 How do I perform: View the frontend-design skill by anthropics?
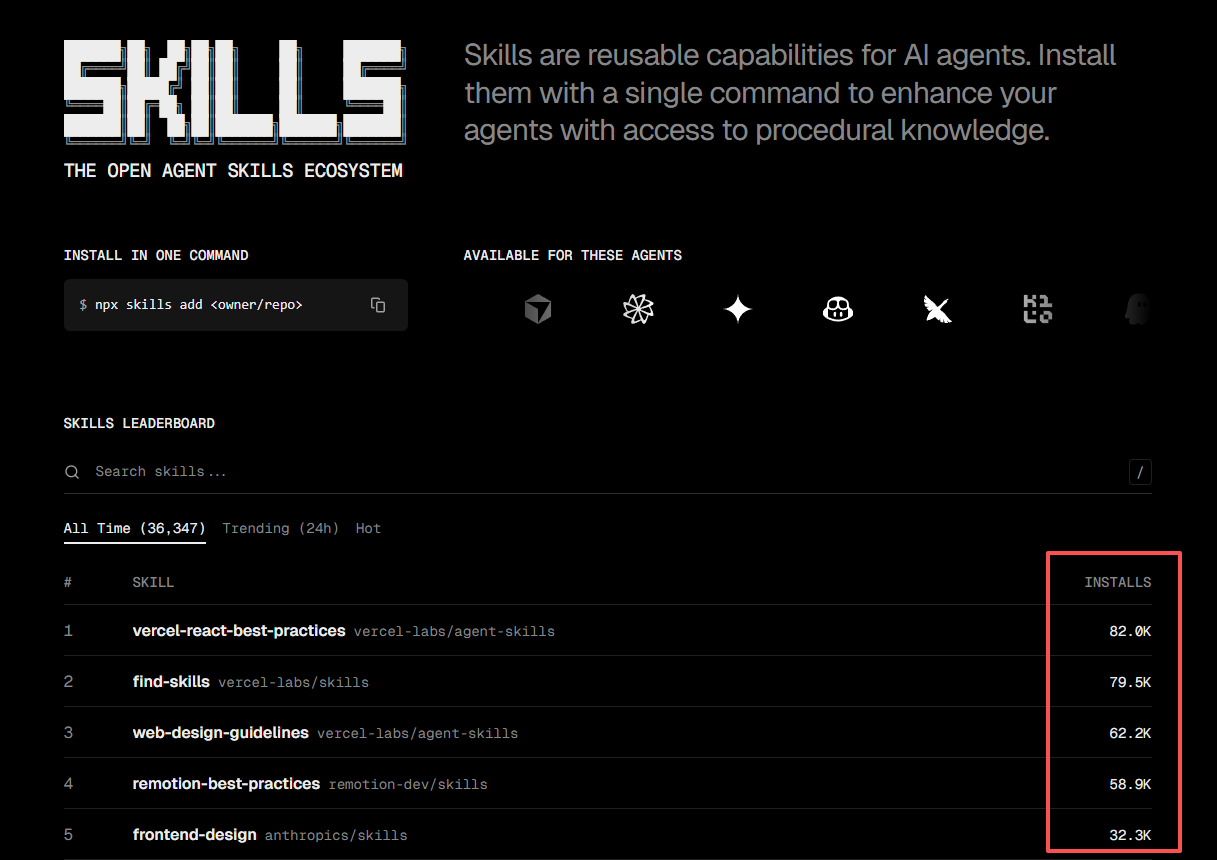(195, 835)
